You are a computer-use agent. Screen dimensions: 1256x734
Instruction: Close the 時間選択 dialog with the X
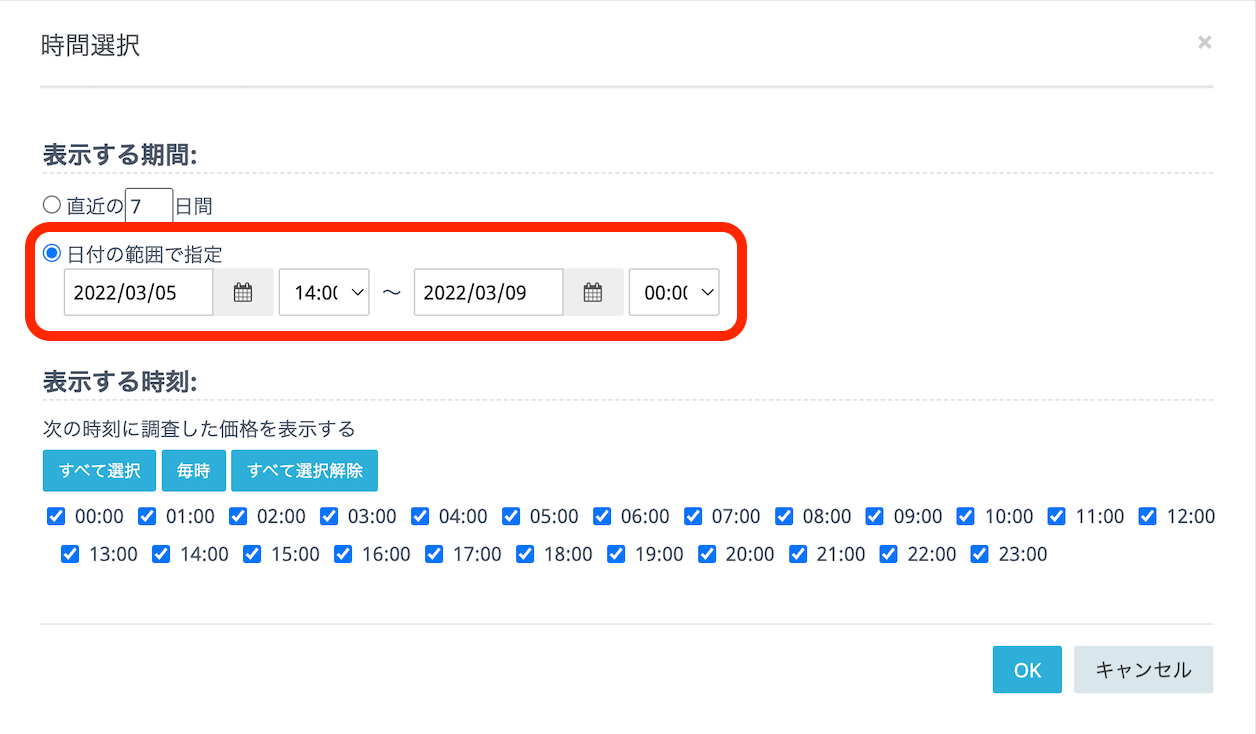1204,42
